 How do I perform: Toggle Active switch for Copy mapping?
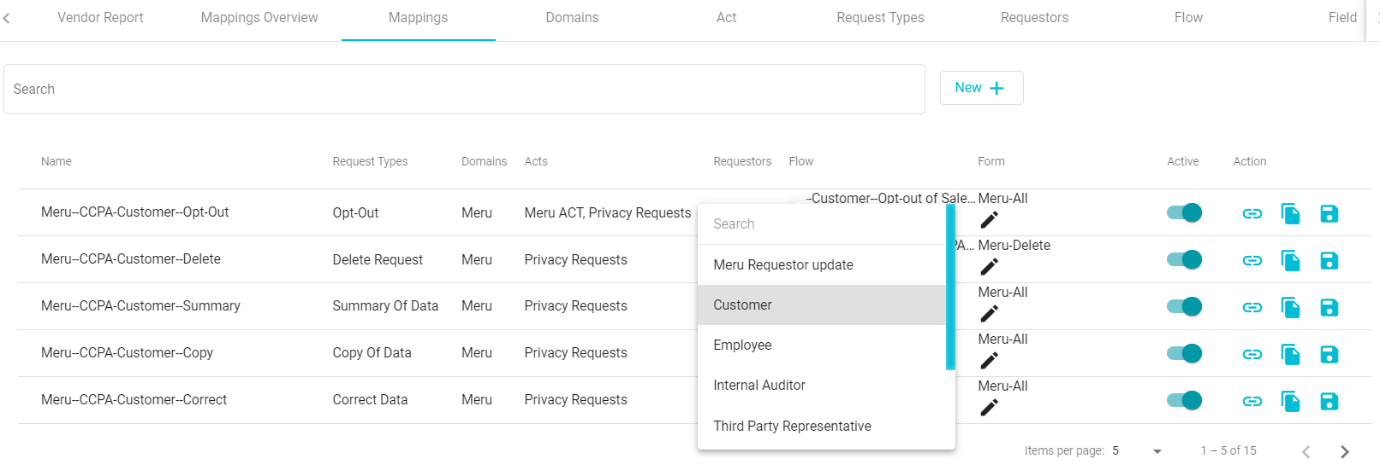click(1184, 354)
